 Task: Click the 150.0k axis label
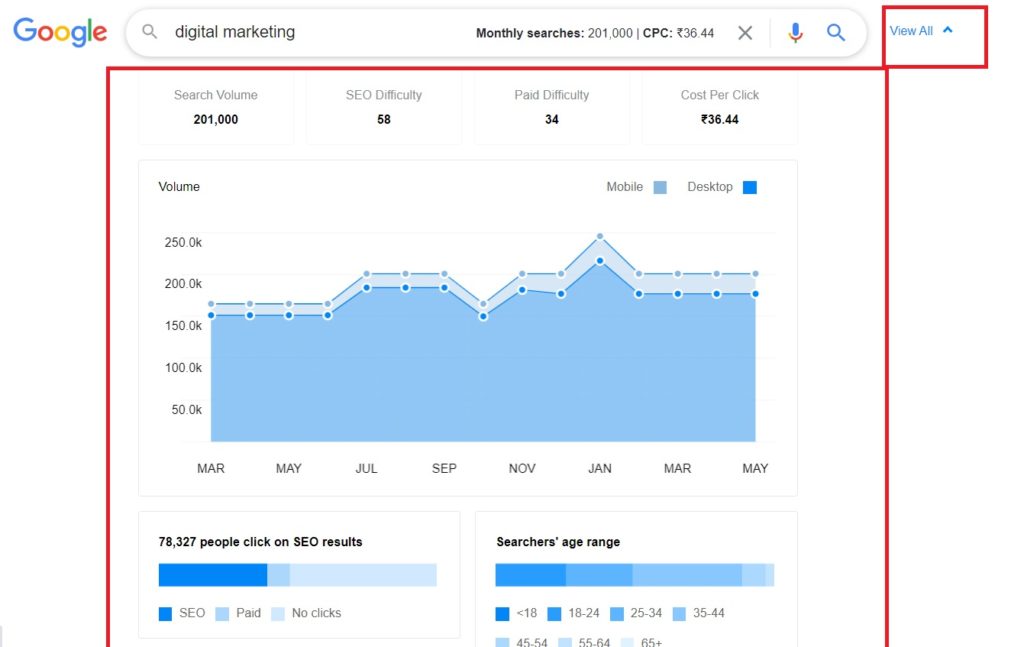(183, 326)
